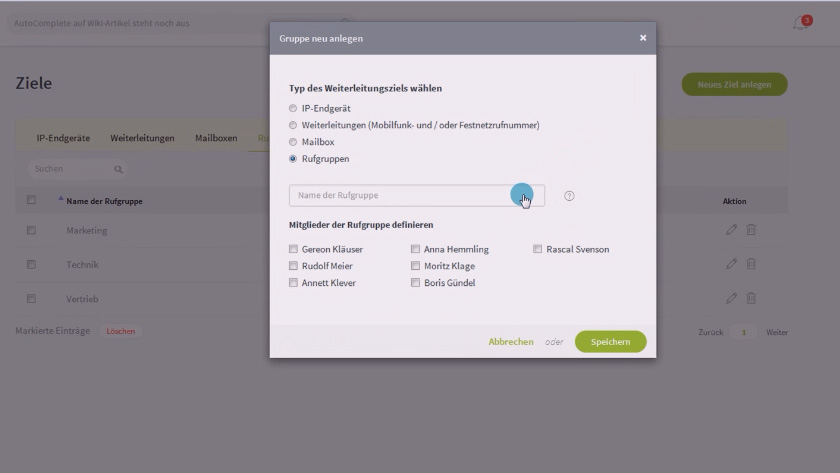Select the Rufgruppen radio option

[292, 159]
